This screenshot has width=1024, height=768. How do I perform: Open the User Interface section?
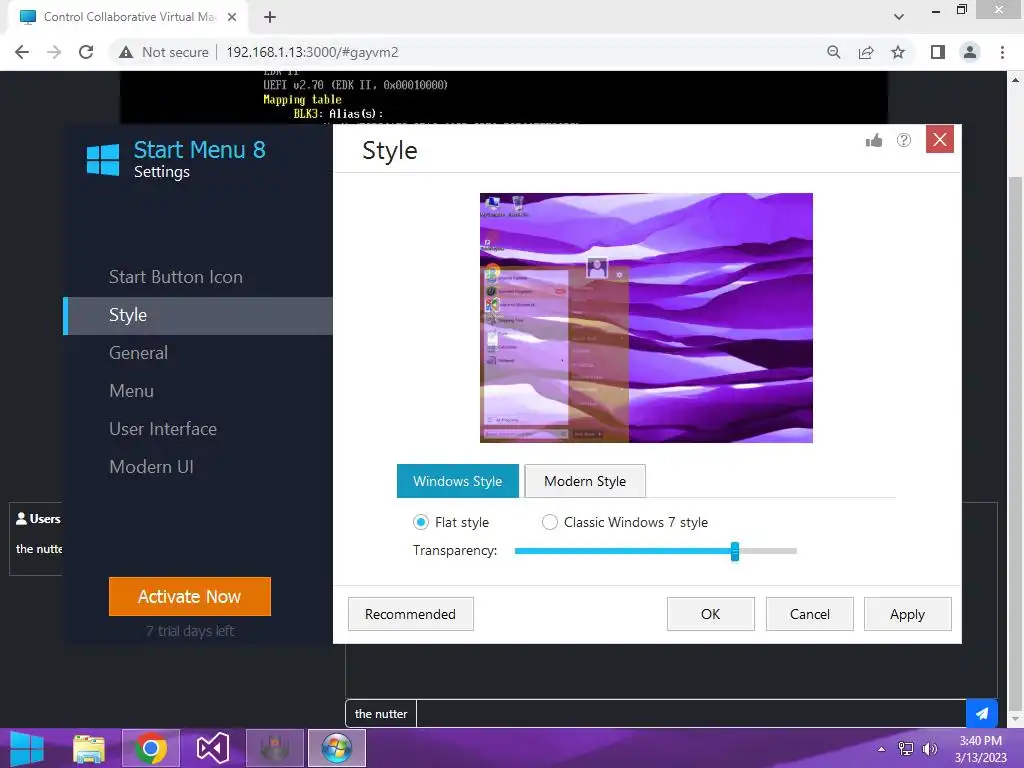coord(163,429)
